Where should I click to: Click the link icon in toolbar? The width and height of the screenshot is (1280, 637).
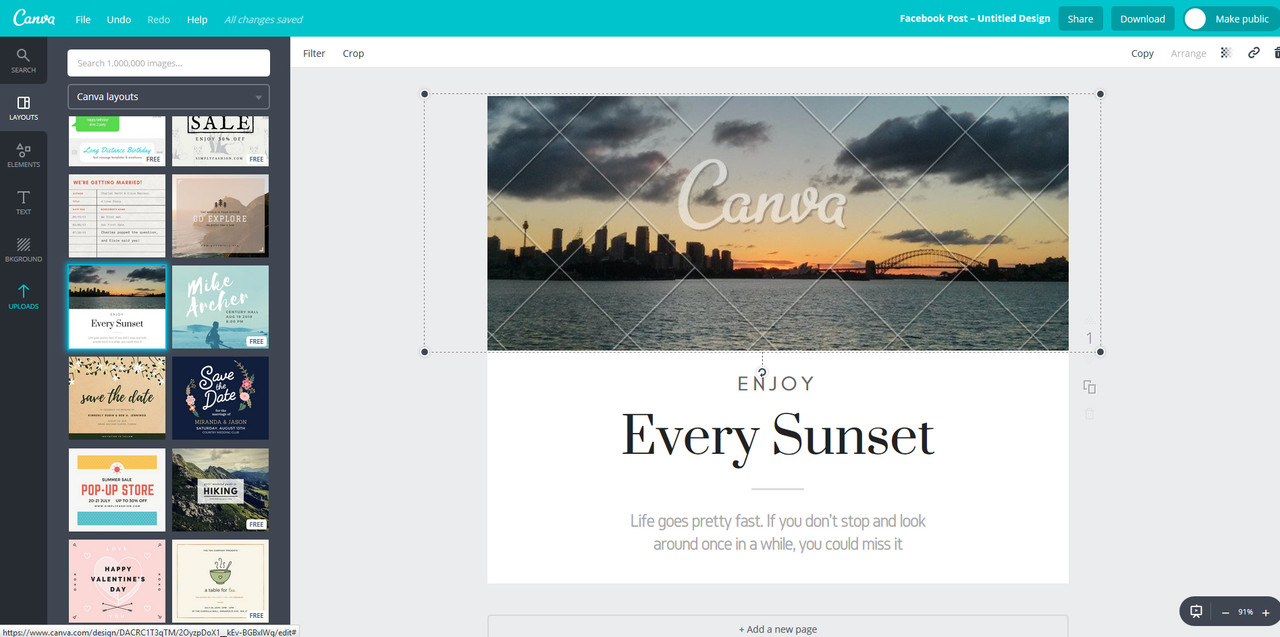(x=1253, y=53)
